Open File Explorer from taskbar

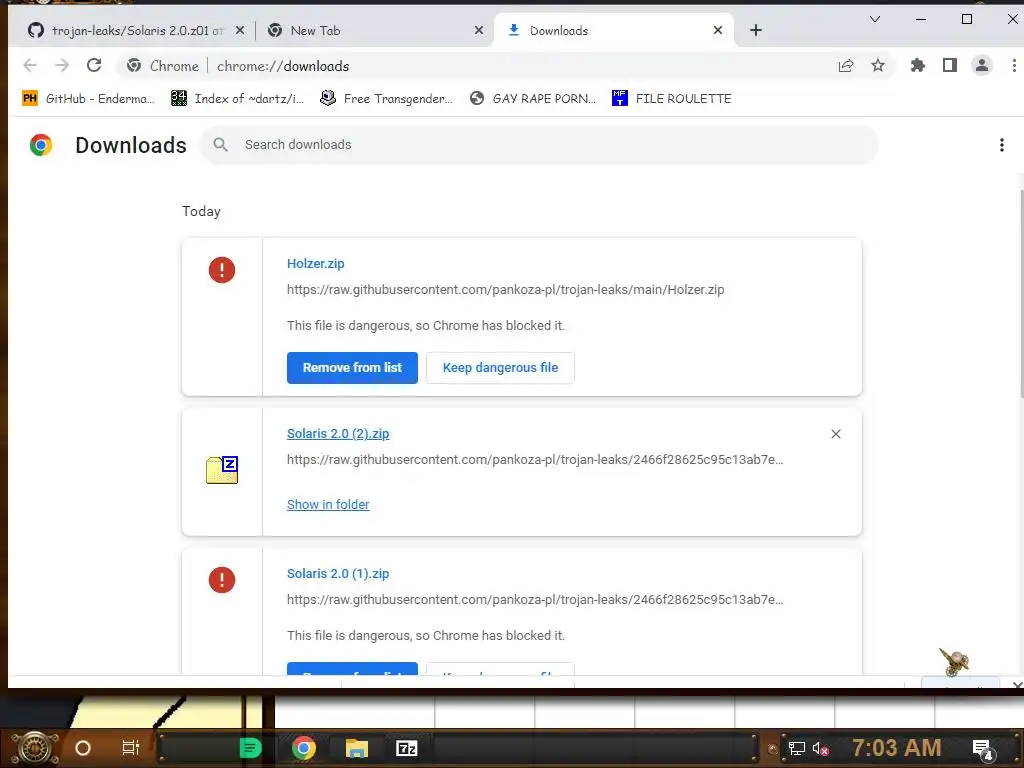pyautogui.click(x=357, y=748)
